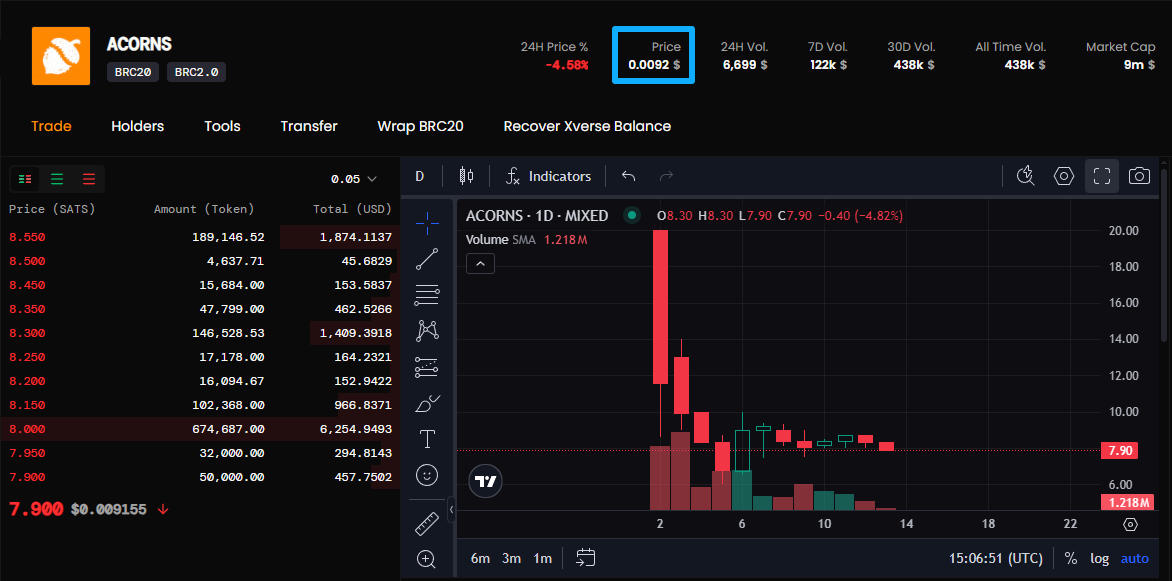Switch to the Trade tab
This screenshot has width=1172, height=581.
click(51, 126)
